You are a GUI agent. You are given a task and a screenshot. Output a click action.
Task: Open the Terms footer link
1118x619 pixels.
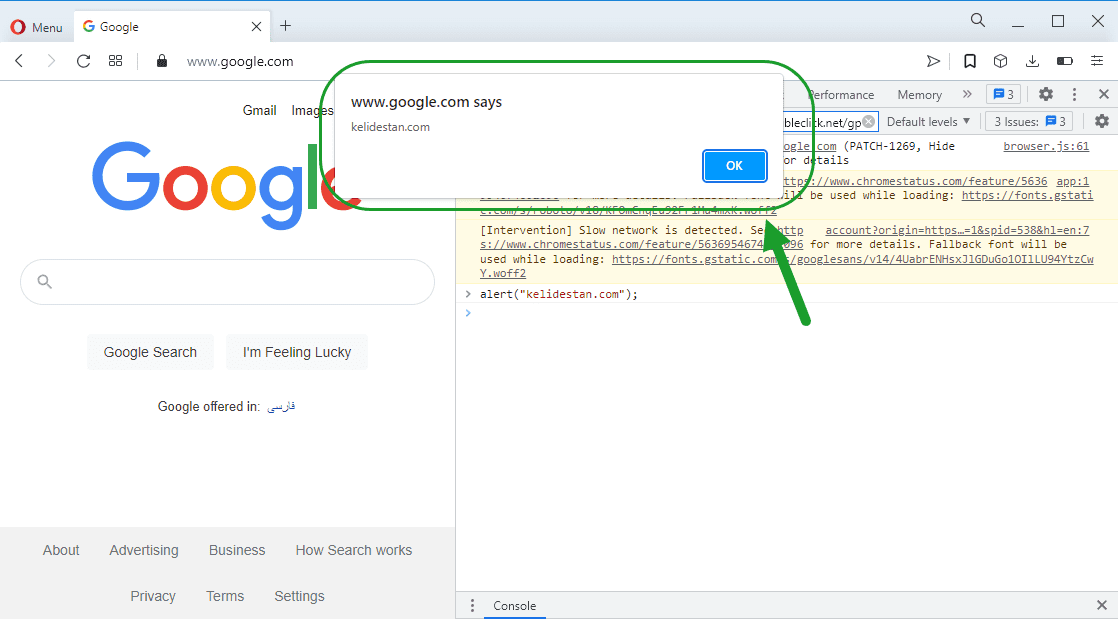pos(225,596)
